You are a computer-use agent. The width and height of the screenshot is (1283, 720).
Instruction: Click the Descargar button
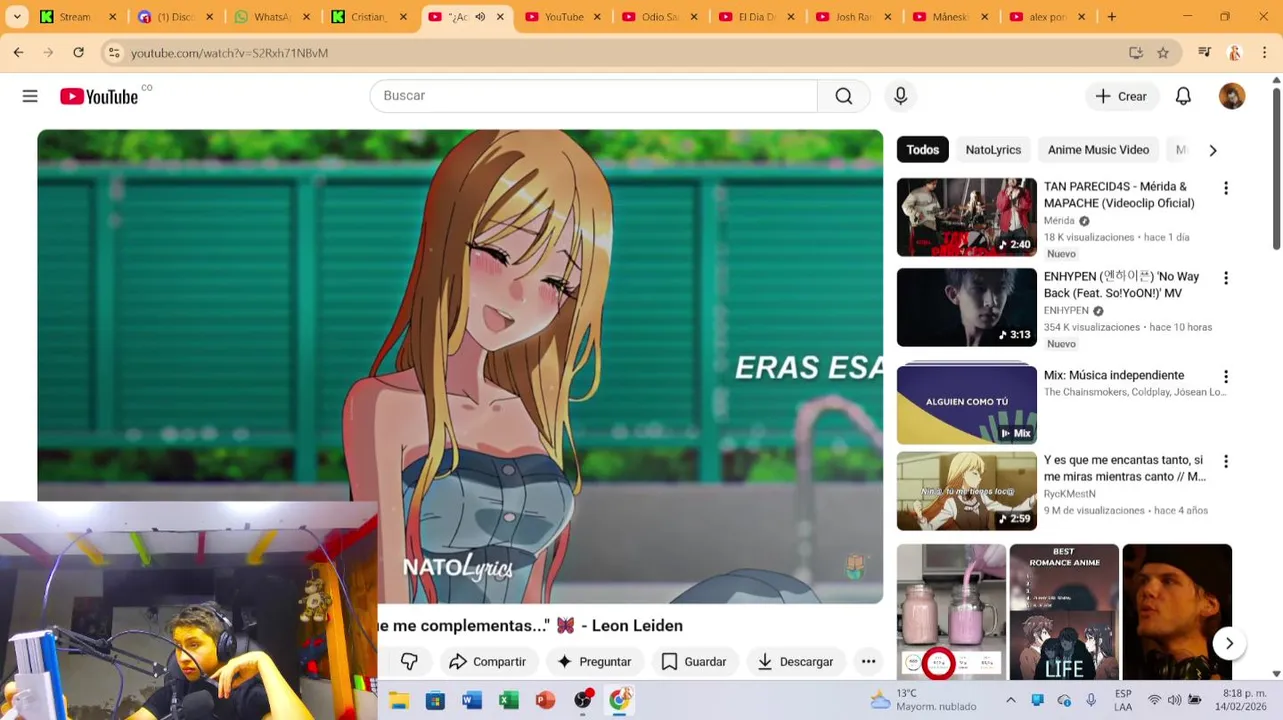(x=796, y=661)
